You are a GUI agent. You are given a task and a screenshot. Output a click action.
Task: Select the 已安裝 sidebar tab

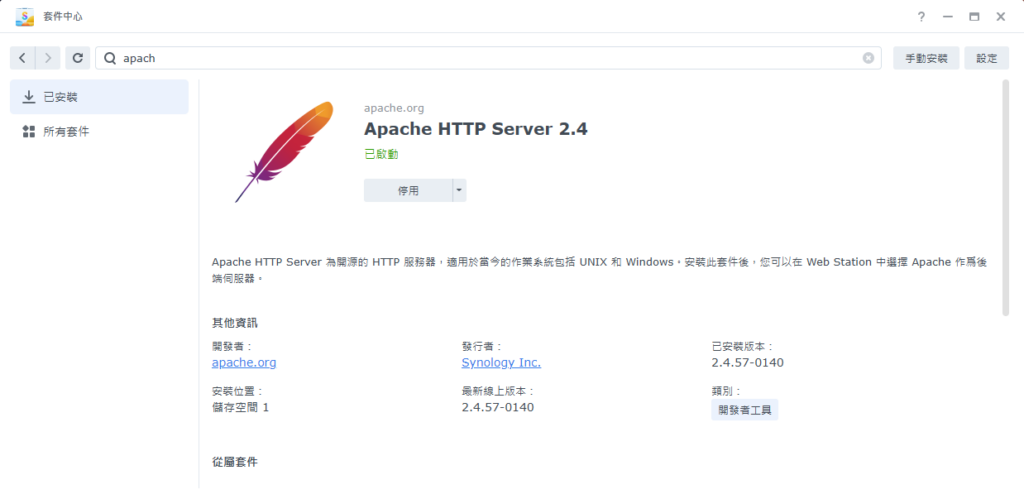coord(99,97)
